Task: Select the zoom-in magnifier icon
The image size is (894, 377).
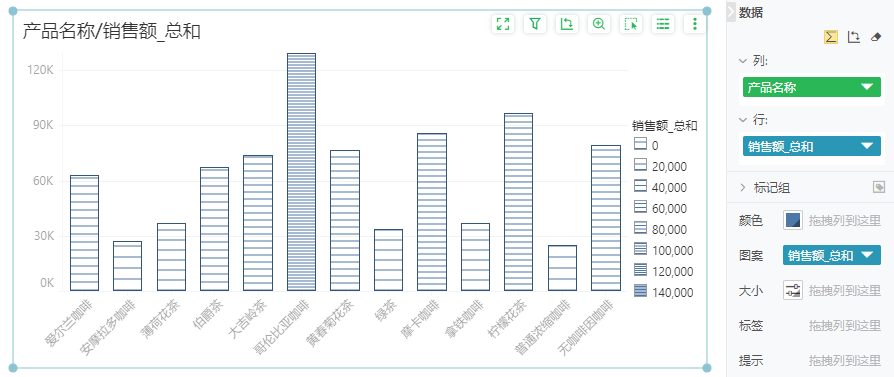Action: (x=599, y=23)
